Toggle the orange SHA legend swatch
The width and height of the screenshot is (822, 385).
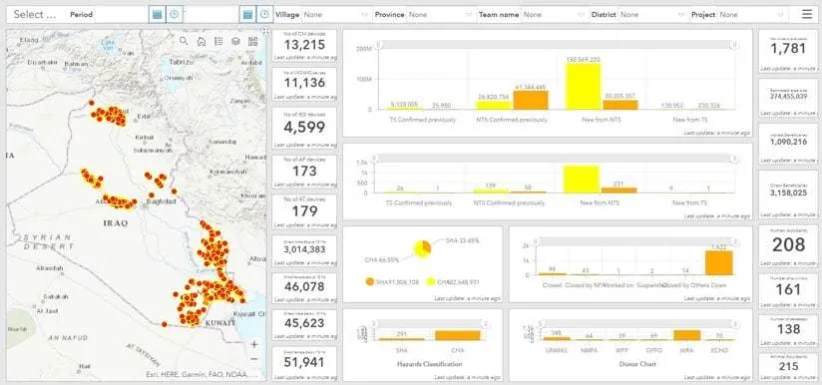pos(370,282)
